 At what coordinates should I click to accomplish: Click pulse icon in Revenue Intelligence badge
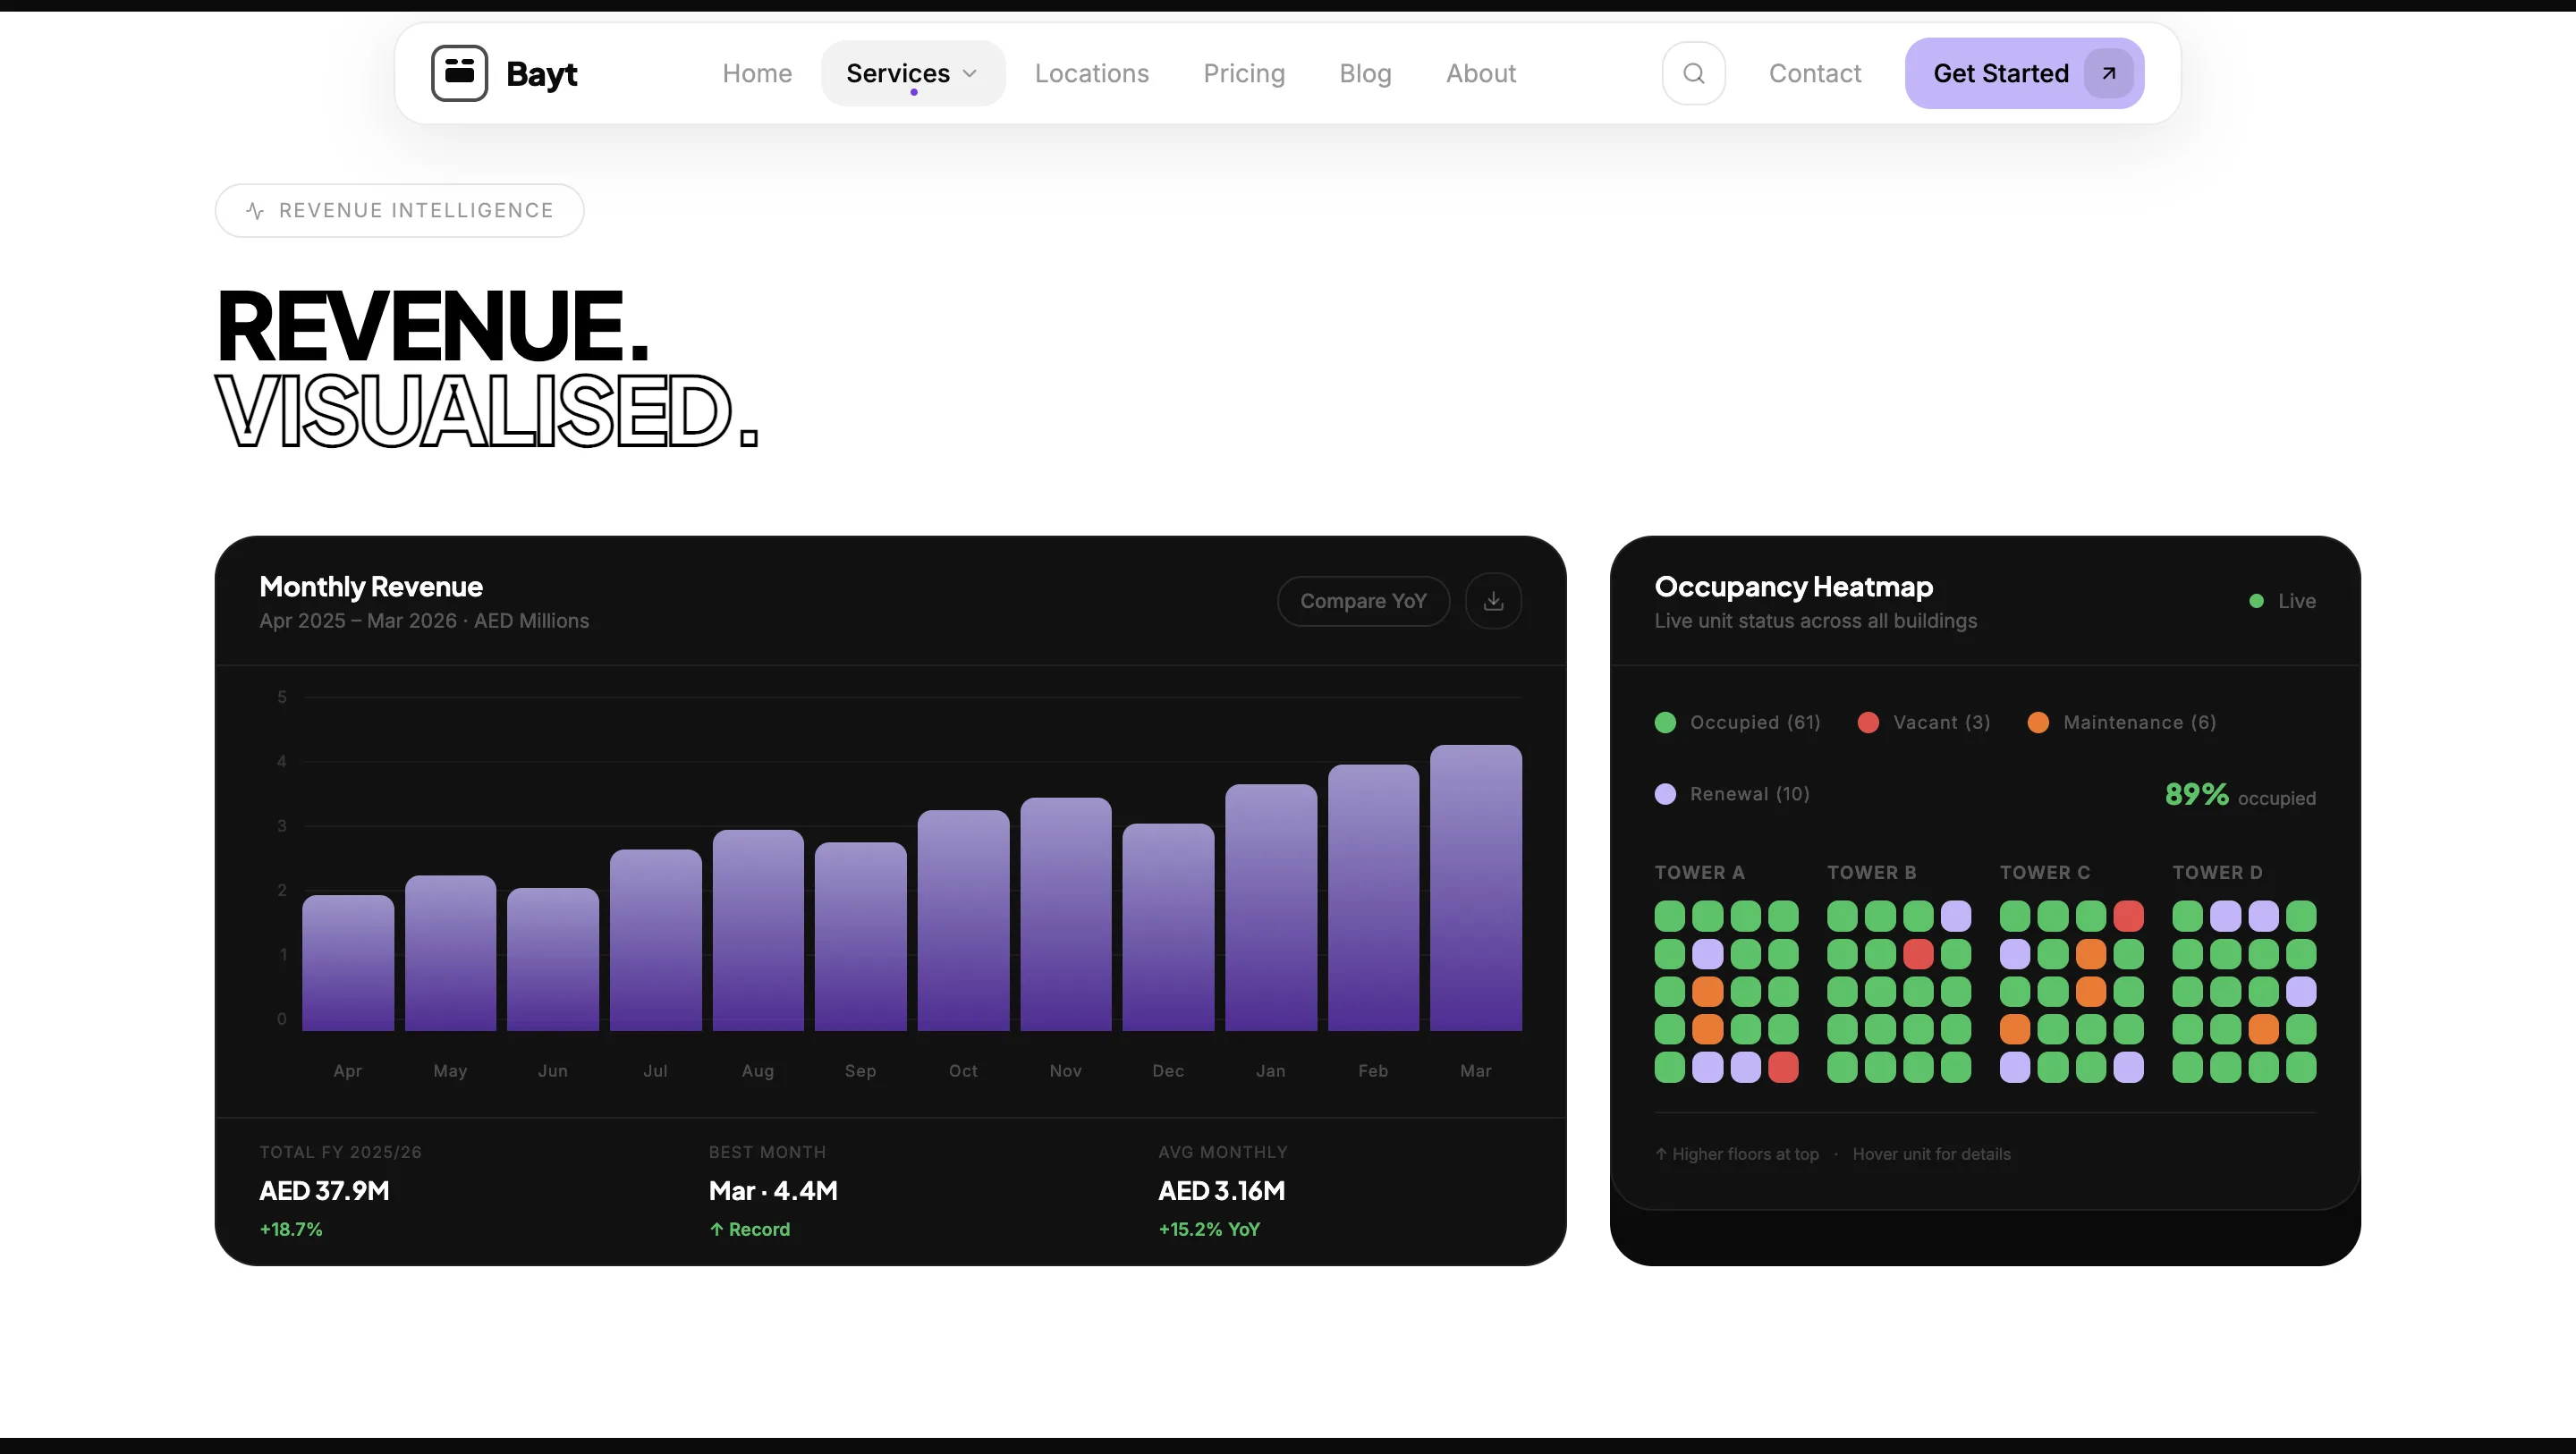[x=255, y=211]
